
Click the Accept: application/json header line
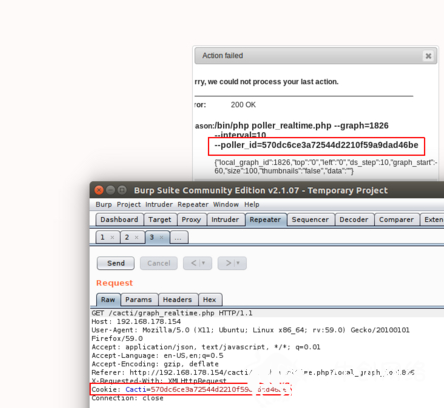pyautogui.click(x=206, y=347)
